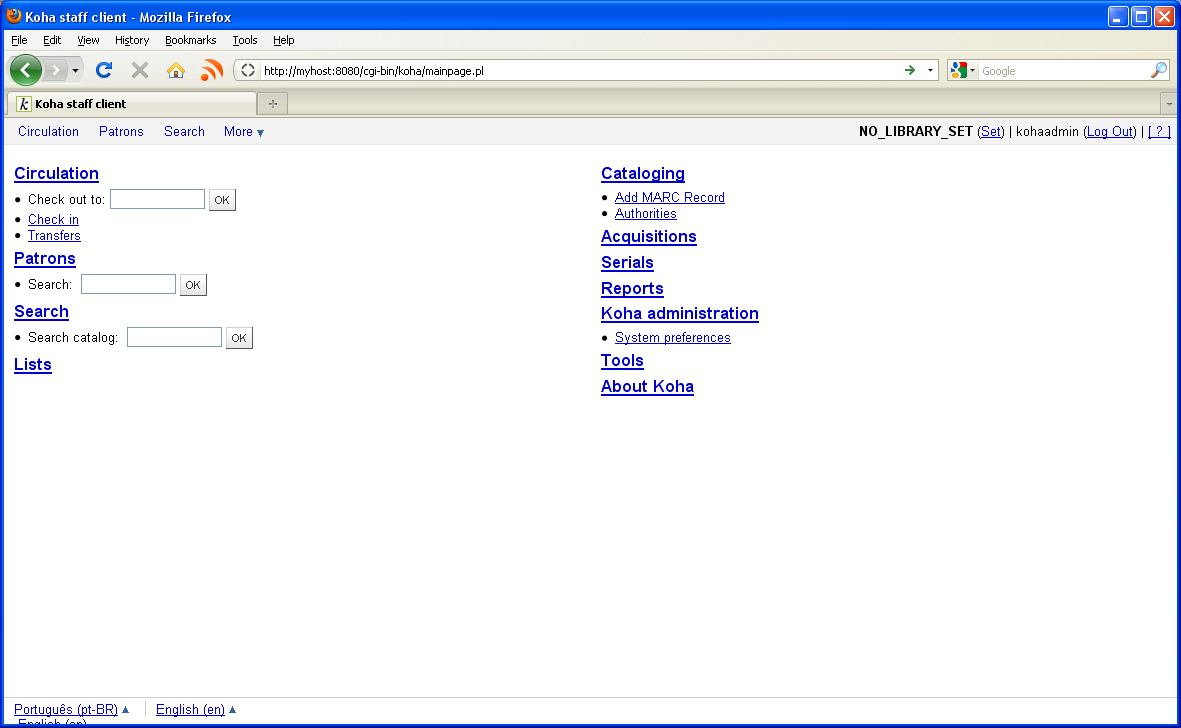Open the Tools menu in the menu bar
This screenshot has width=1181, height=728.
coord(245,40)
